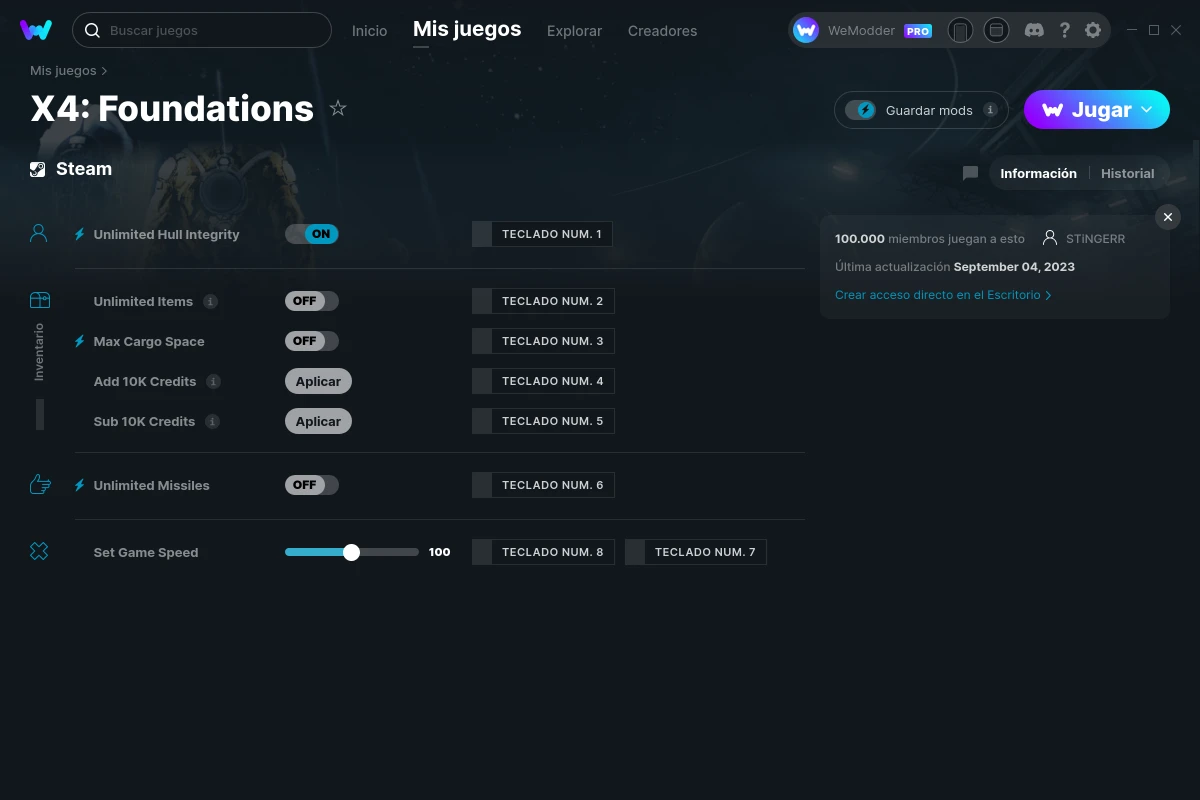The width and height of the screenshot is (1200, 800).
Task: Select the Inventario chest category icon
Action: tap(39, 300)
